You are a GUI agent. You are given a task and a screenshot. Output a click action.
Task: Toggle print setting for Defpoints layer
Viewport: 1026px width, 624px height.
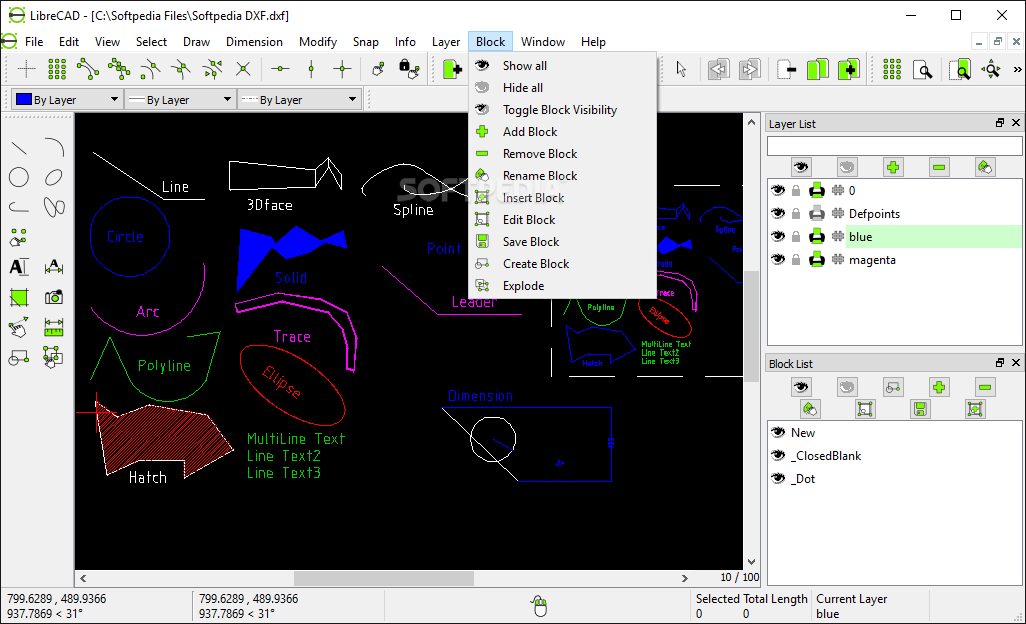[817, 213]
